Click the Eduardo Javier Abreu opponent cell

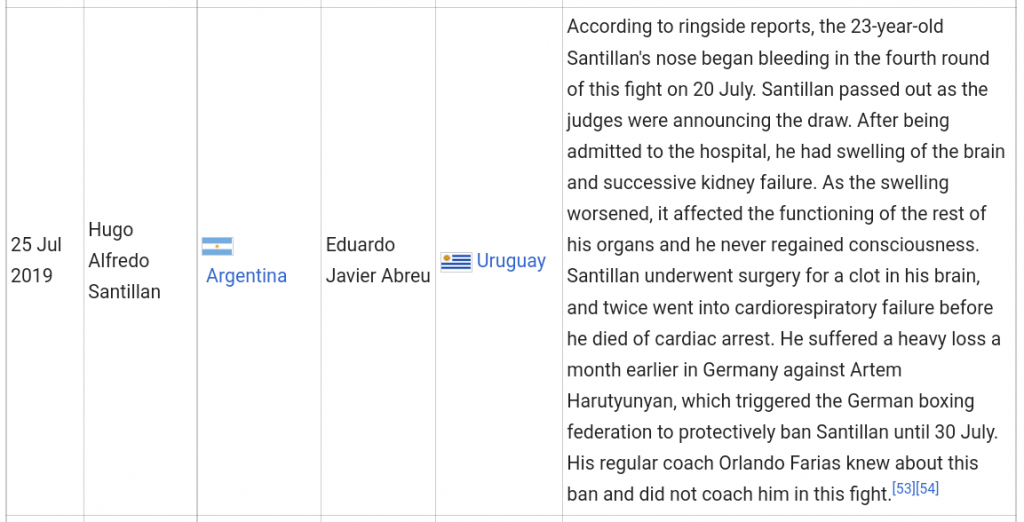378,261
